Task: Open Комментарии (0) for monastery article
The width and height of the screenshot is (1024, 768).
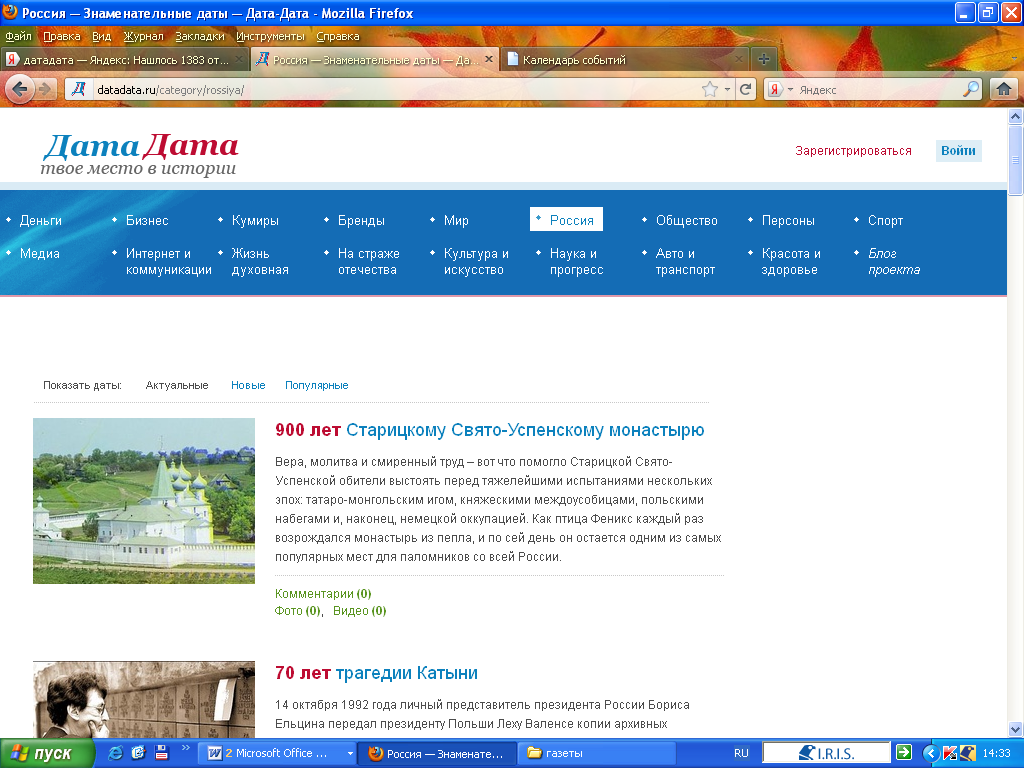Action: [x=323, y=594]
